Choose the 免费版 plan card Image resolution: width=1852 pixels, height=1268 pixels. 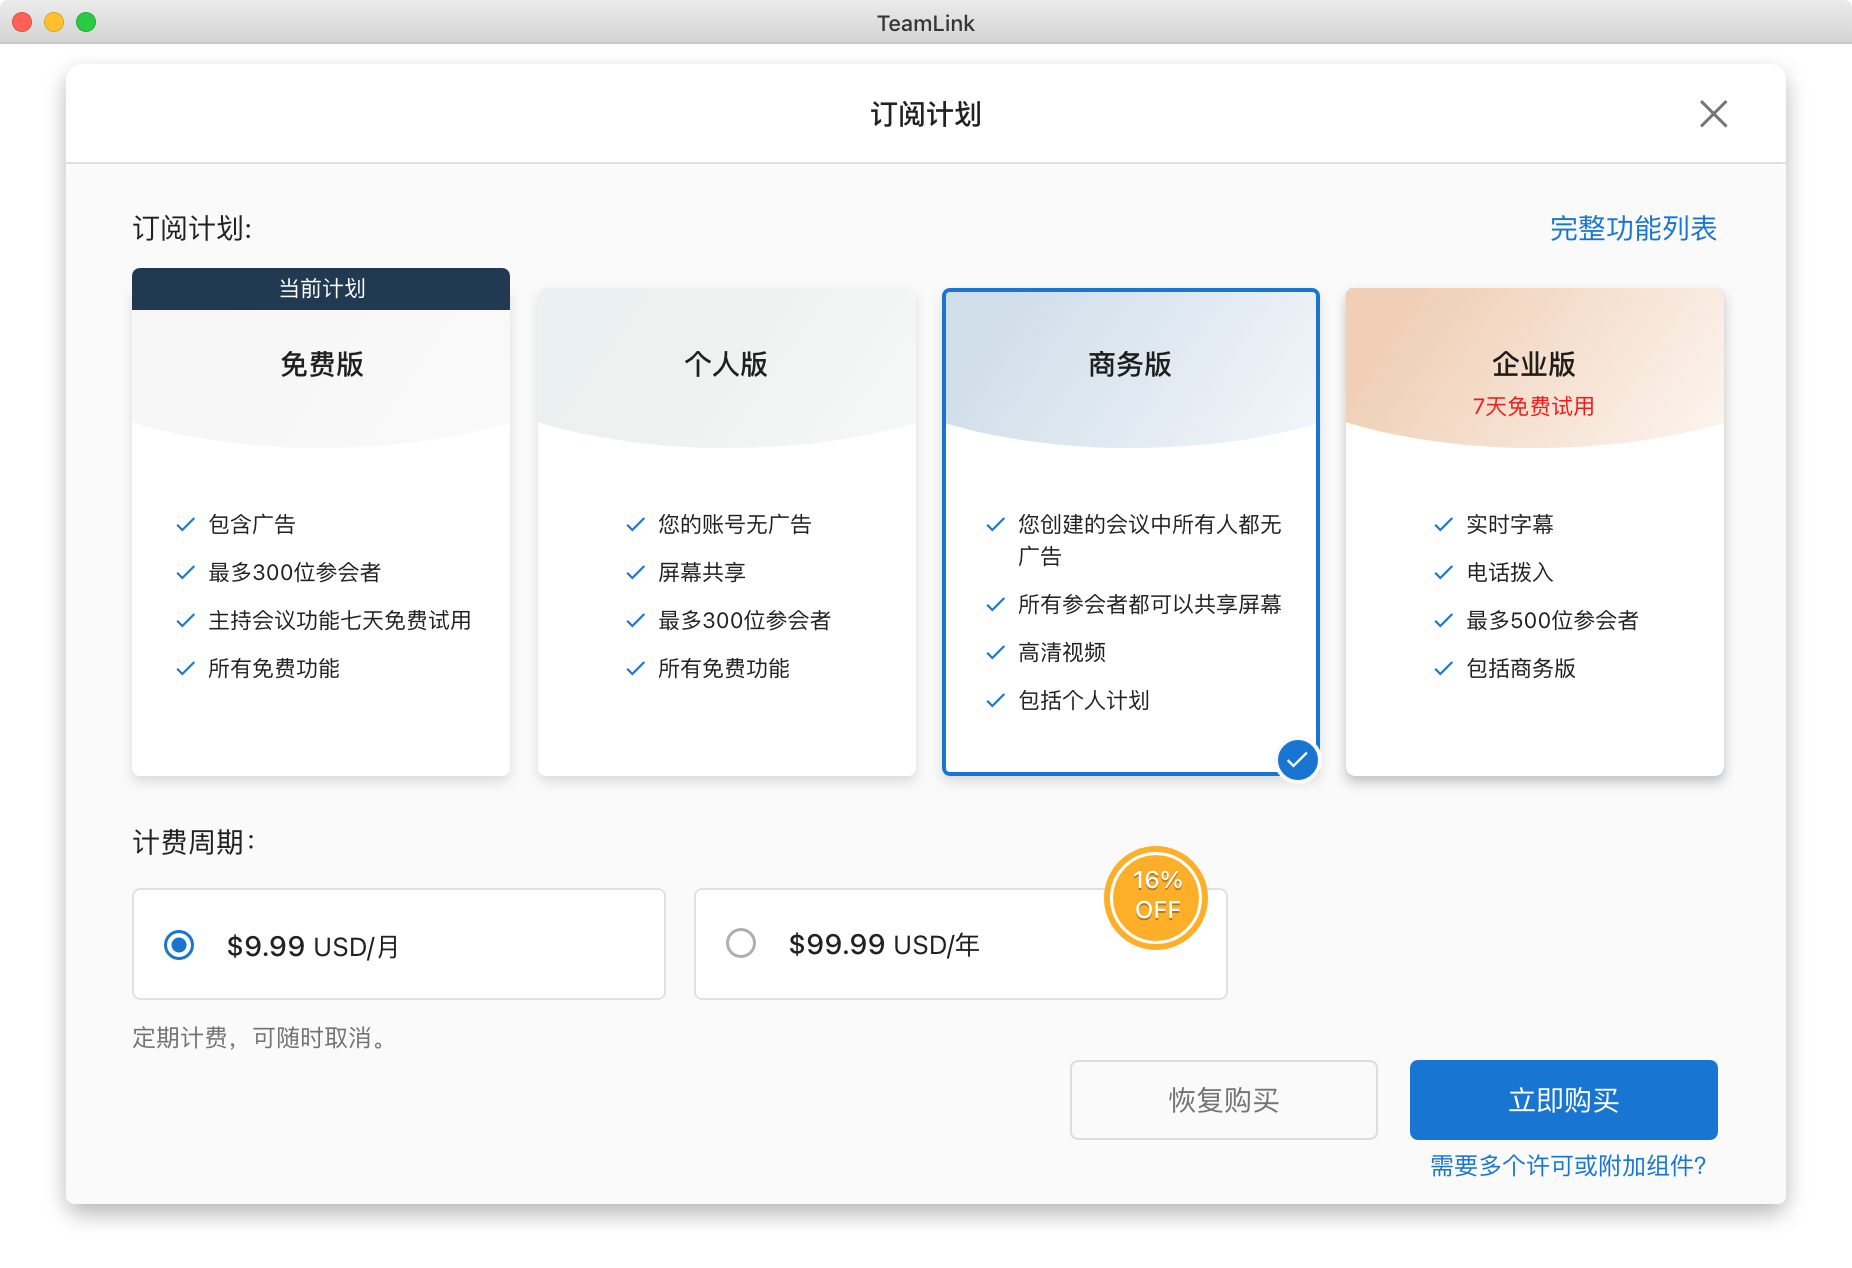pos(321,540)
